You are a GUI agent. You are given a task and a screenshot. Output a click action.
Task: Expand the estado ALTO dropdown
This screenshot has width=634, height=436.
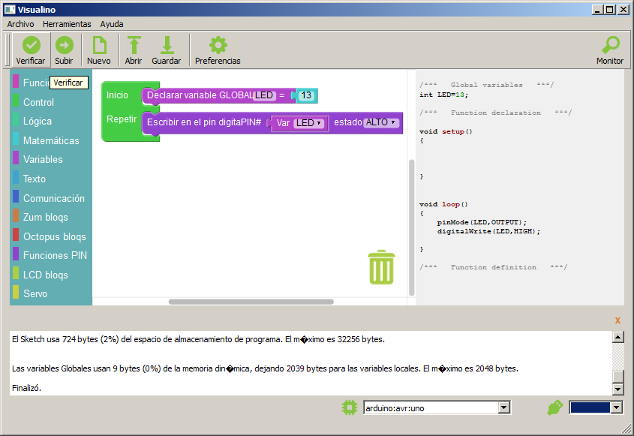[x=381, y=123]
